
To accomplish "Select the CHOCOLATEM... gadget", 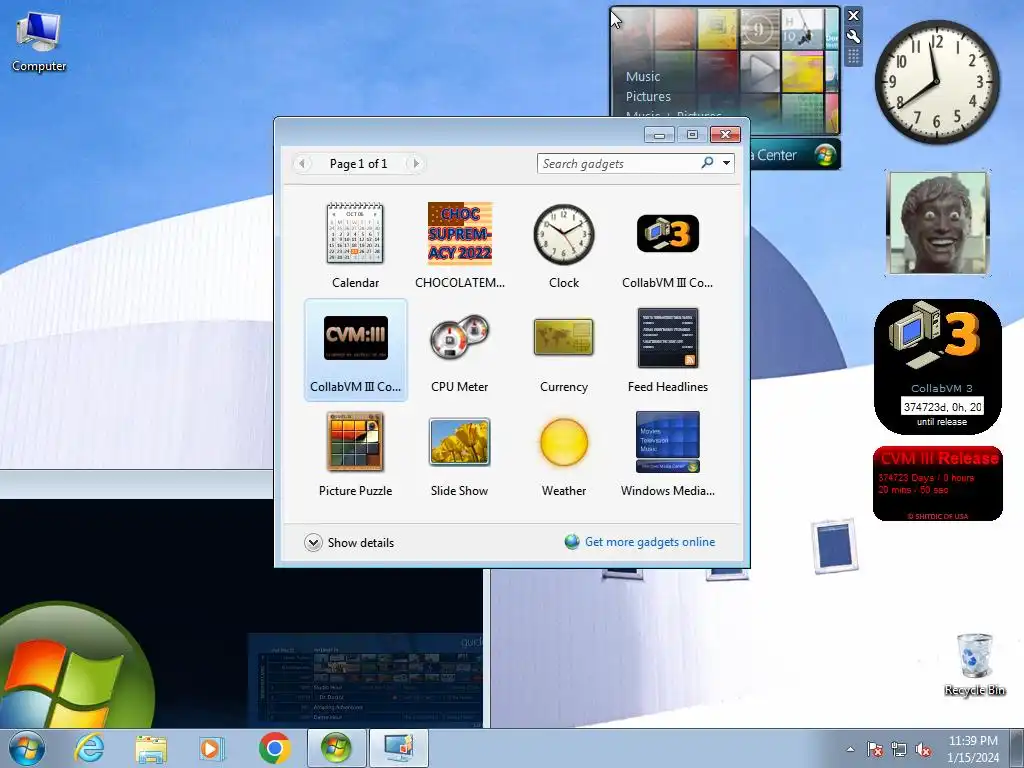I will click(460, 246).
